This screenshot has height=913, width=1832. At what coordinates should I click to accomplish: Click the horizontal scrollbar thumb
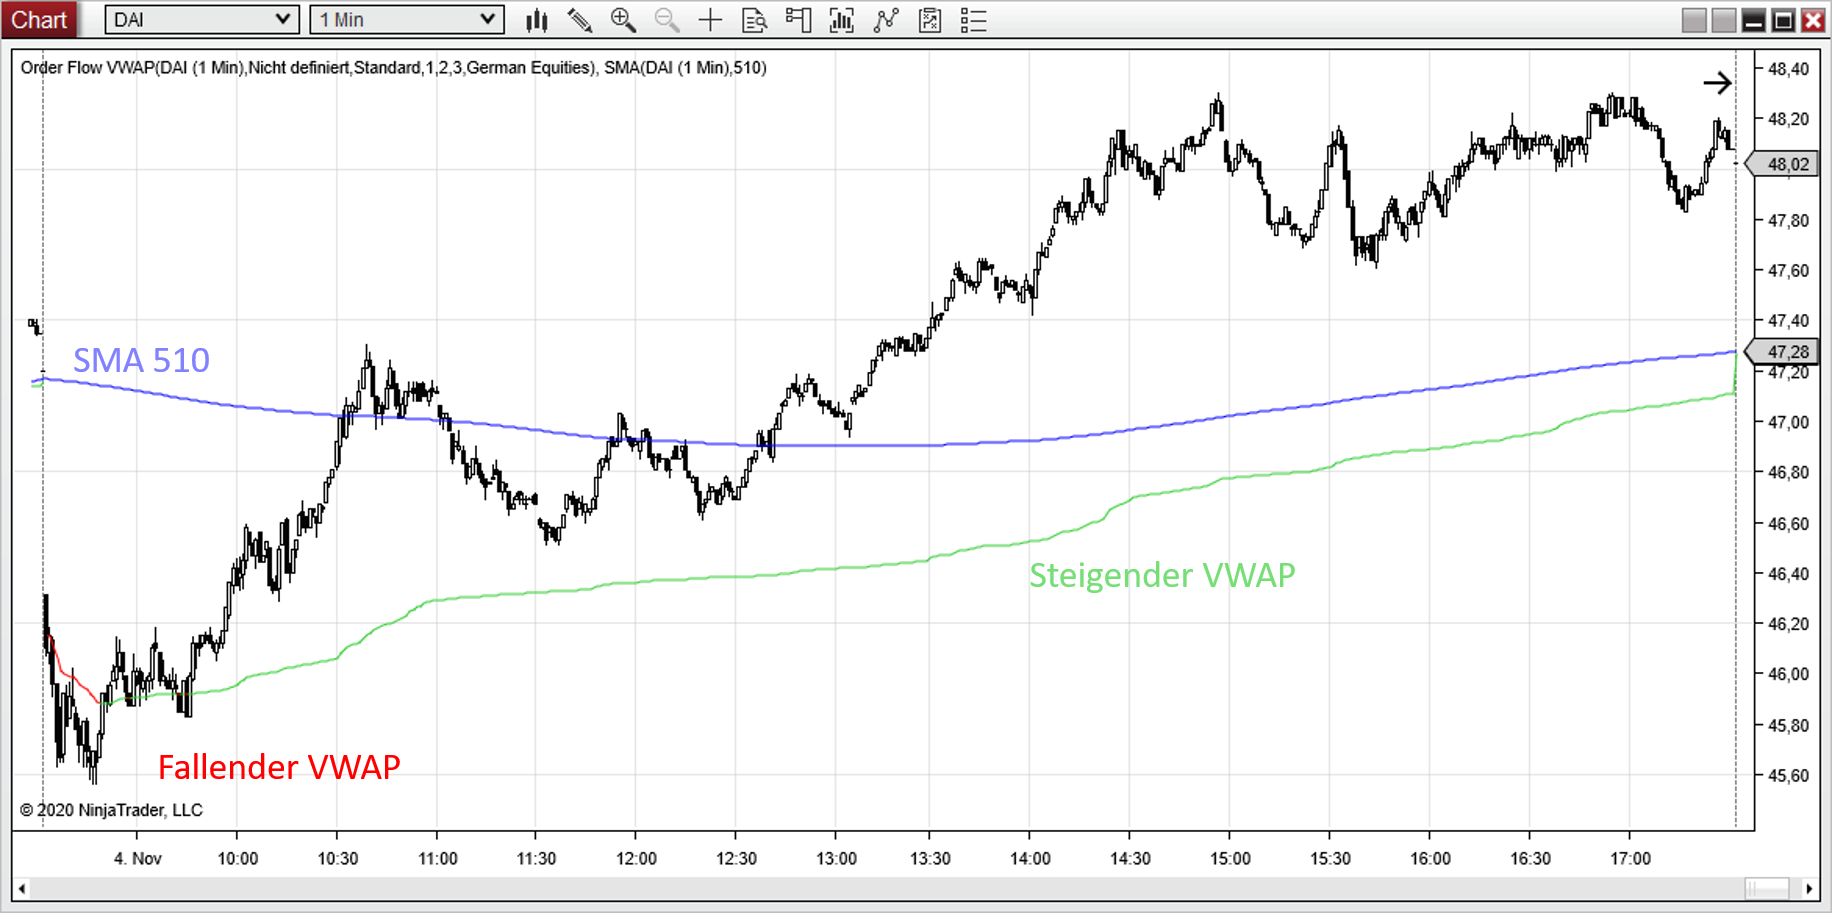point(1767,888)
